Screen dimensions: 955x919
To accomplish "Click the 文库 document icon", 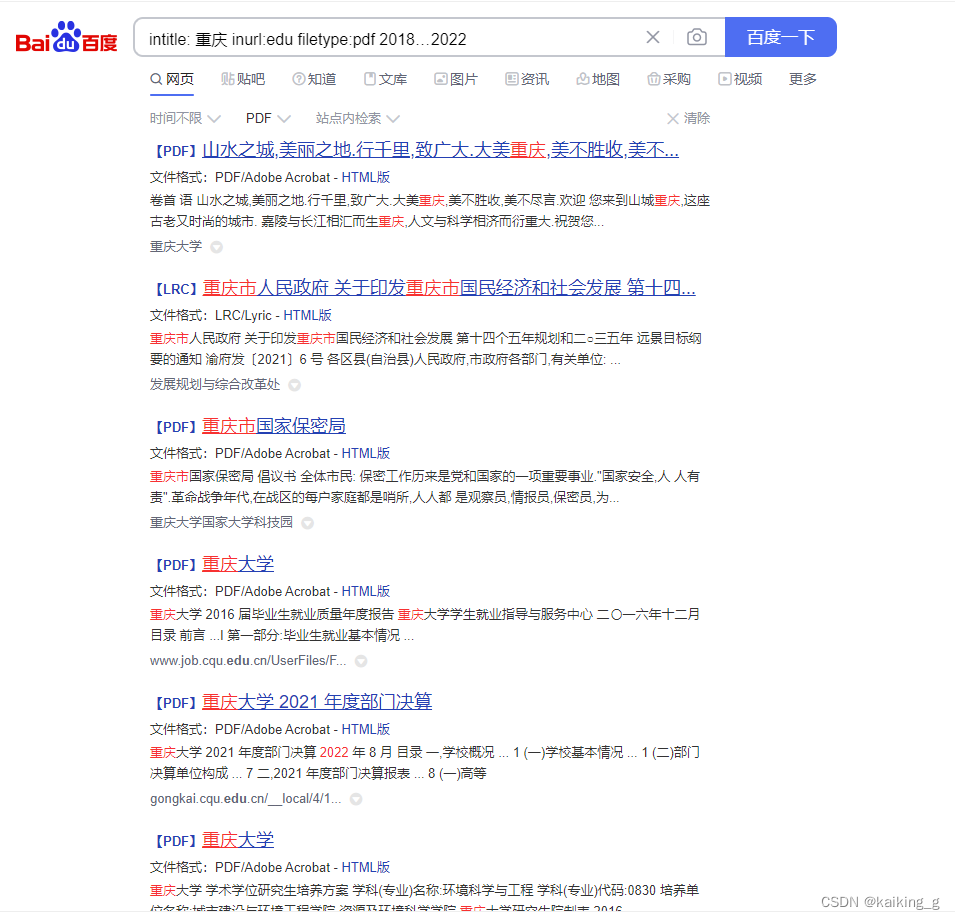I will click(x=370, y=79).
